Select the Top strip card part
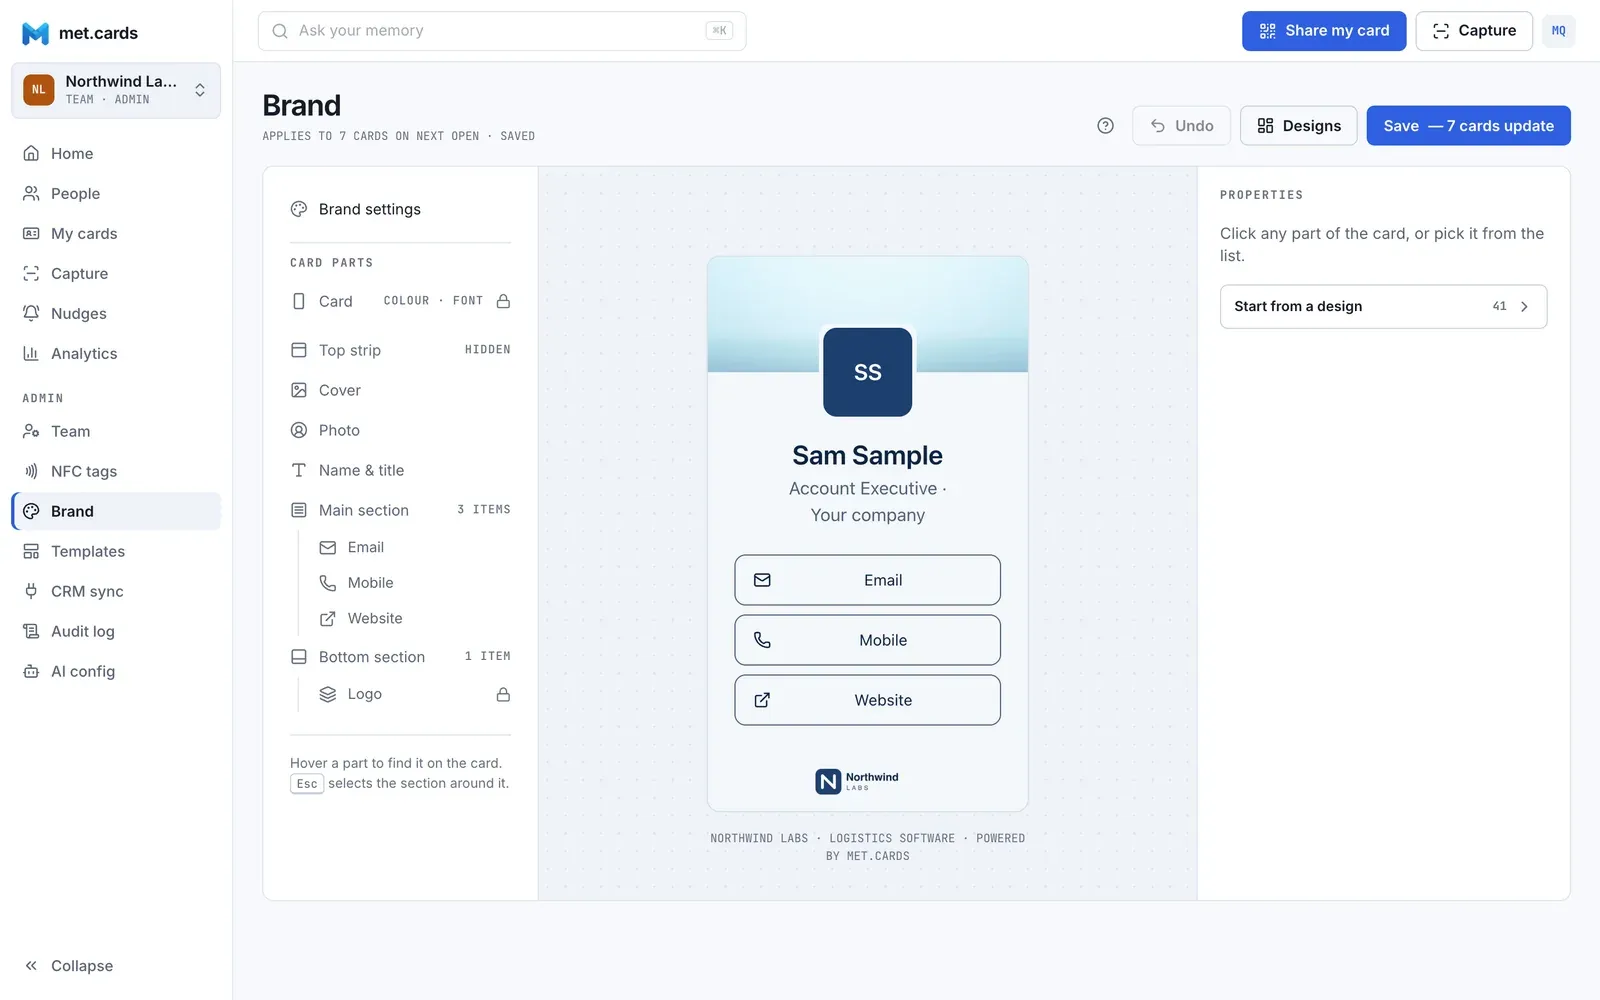Image resolution: width=1600 pixels, height=1000 pixels. (x=400, y=350)
